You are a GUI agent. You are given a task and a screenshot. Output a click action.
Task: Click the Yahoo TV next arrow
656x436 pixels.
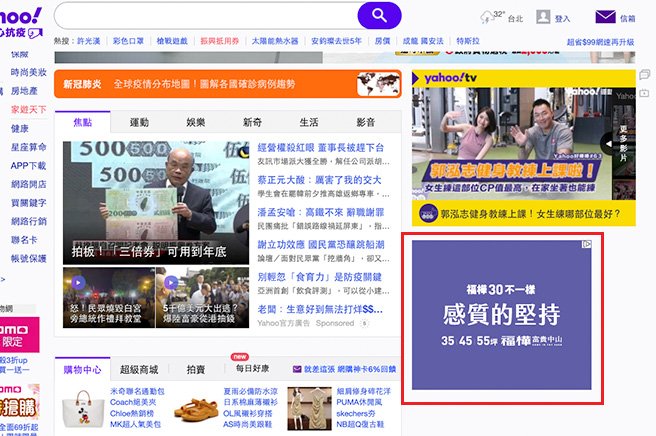tap(607, 144)
